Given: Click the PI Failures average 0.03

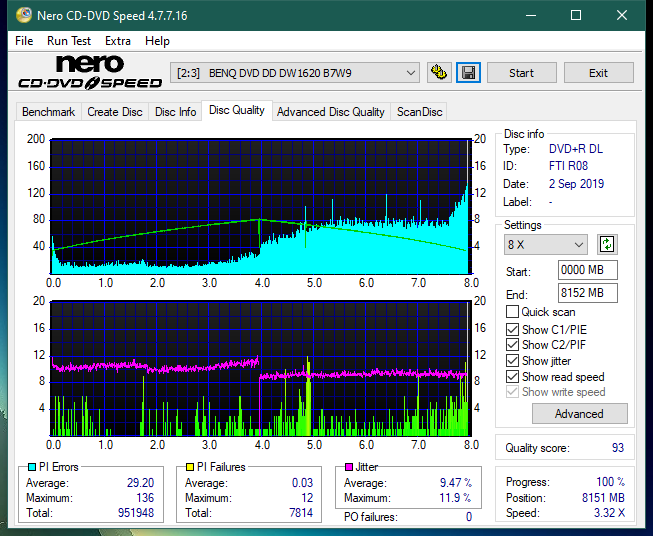Looking at the screenshot, I should [x=302, y=482].
